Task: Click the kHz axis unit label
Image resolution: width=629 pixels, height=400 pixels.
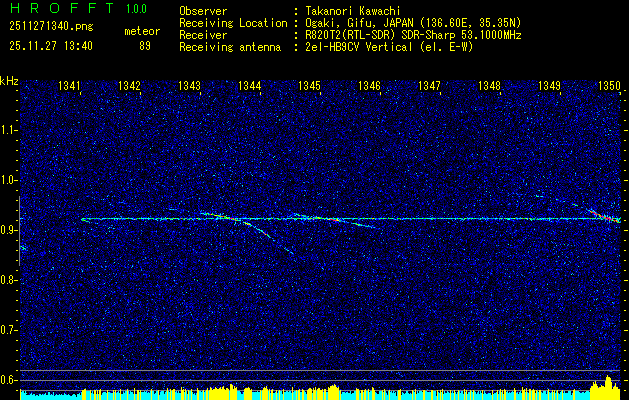Action: pyautogui.click(x=9, y=81)
